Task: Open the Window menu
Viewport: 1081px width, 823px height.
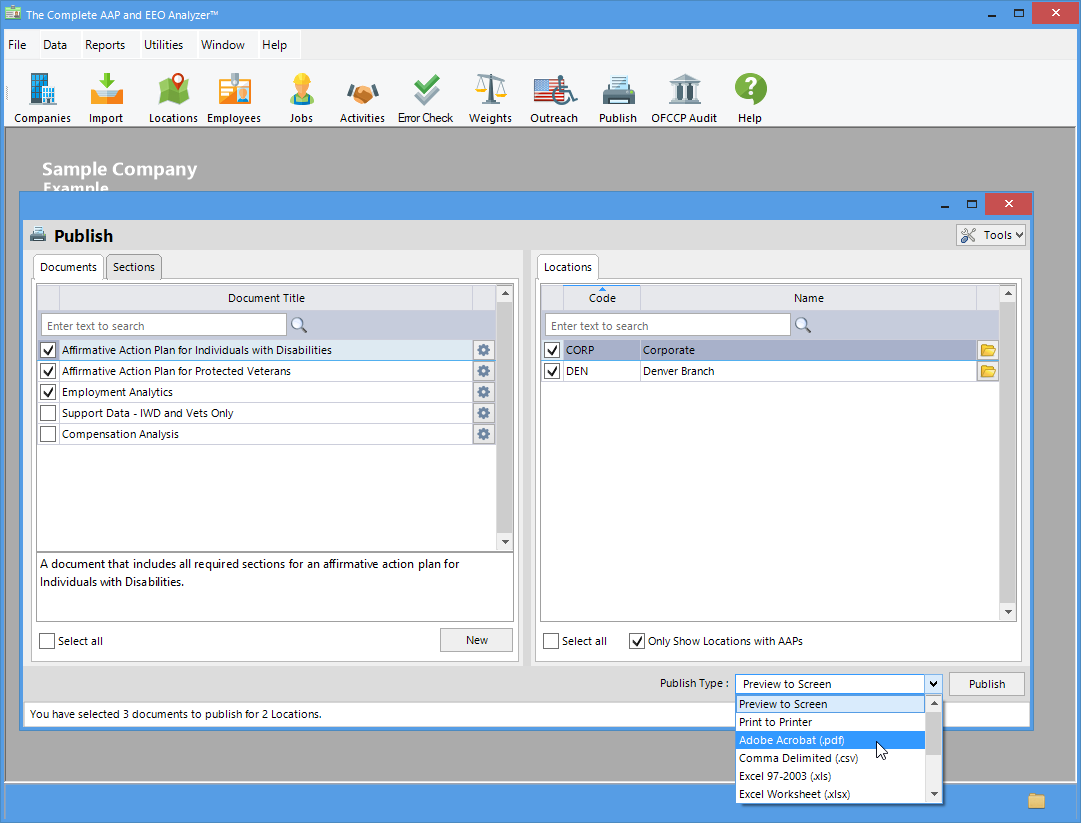Action: [223, 45]
